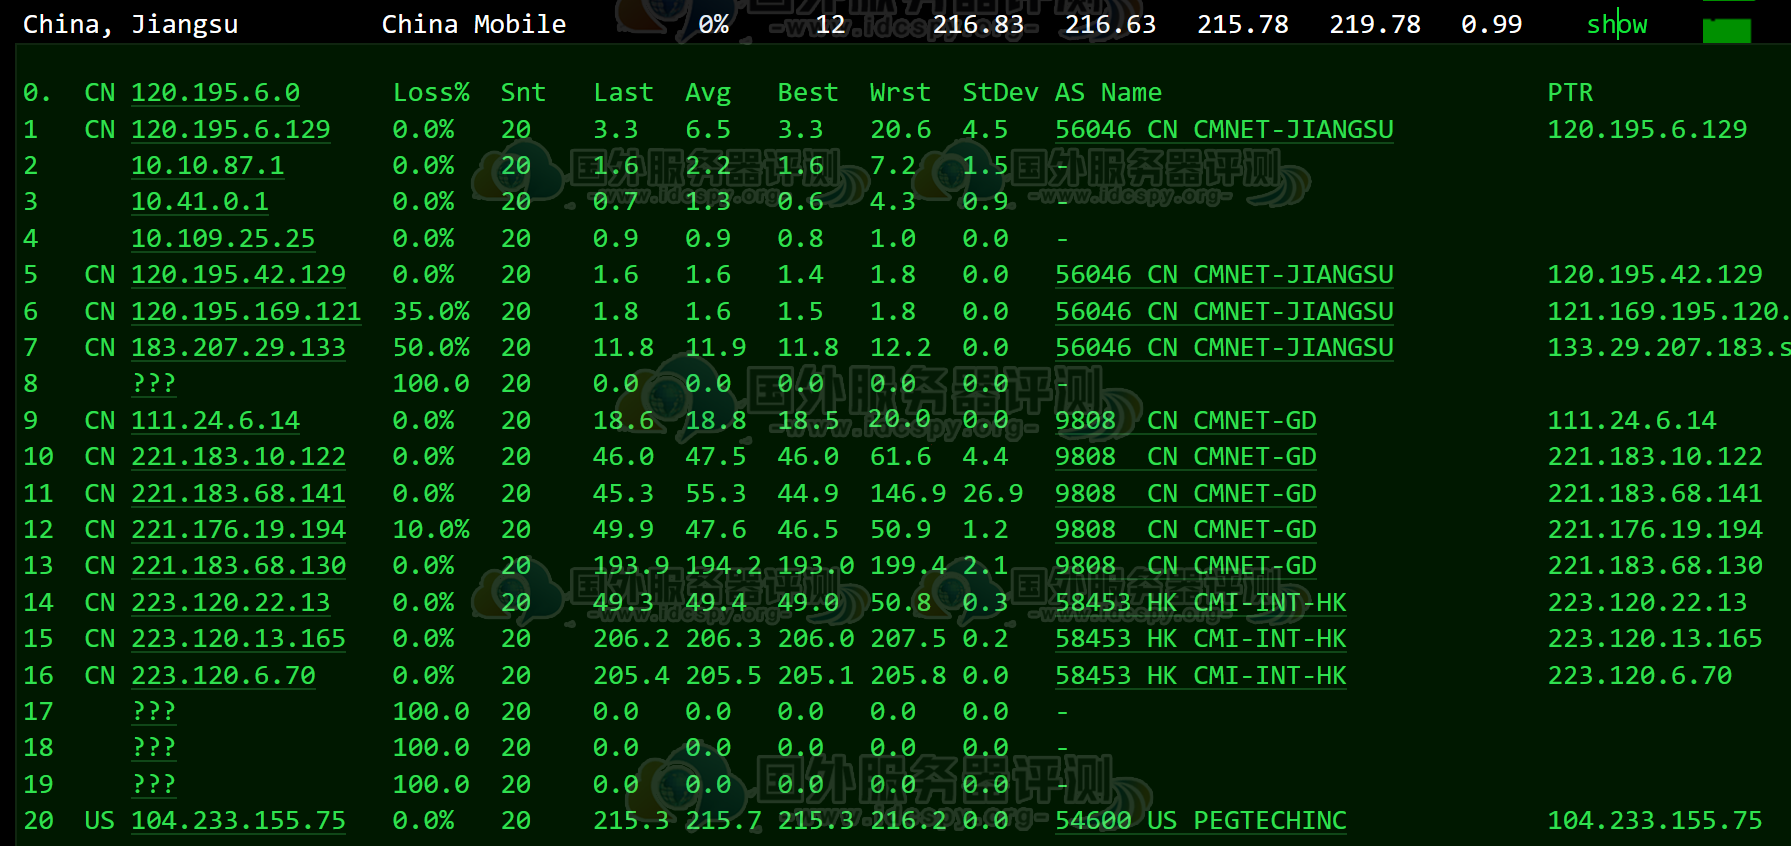1791x846 pixels.
Task: Select worst value 146.9 in hop 11
Action: tap(908, 494)
